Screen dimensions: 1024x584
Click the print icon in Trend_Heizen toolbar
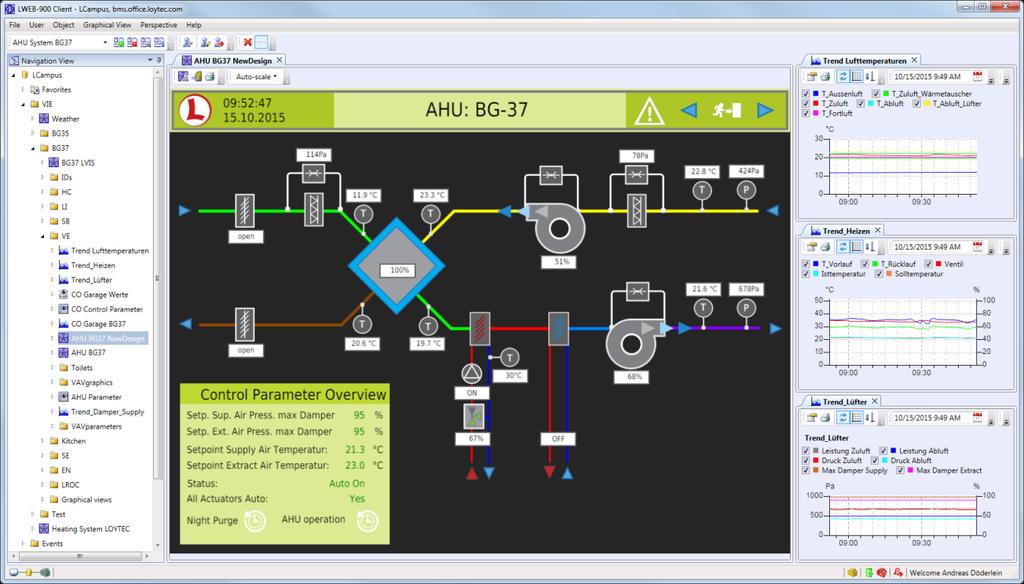tap(825, 247)
